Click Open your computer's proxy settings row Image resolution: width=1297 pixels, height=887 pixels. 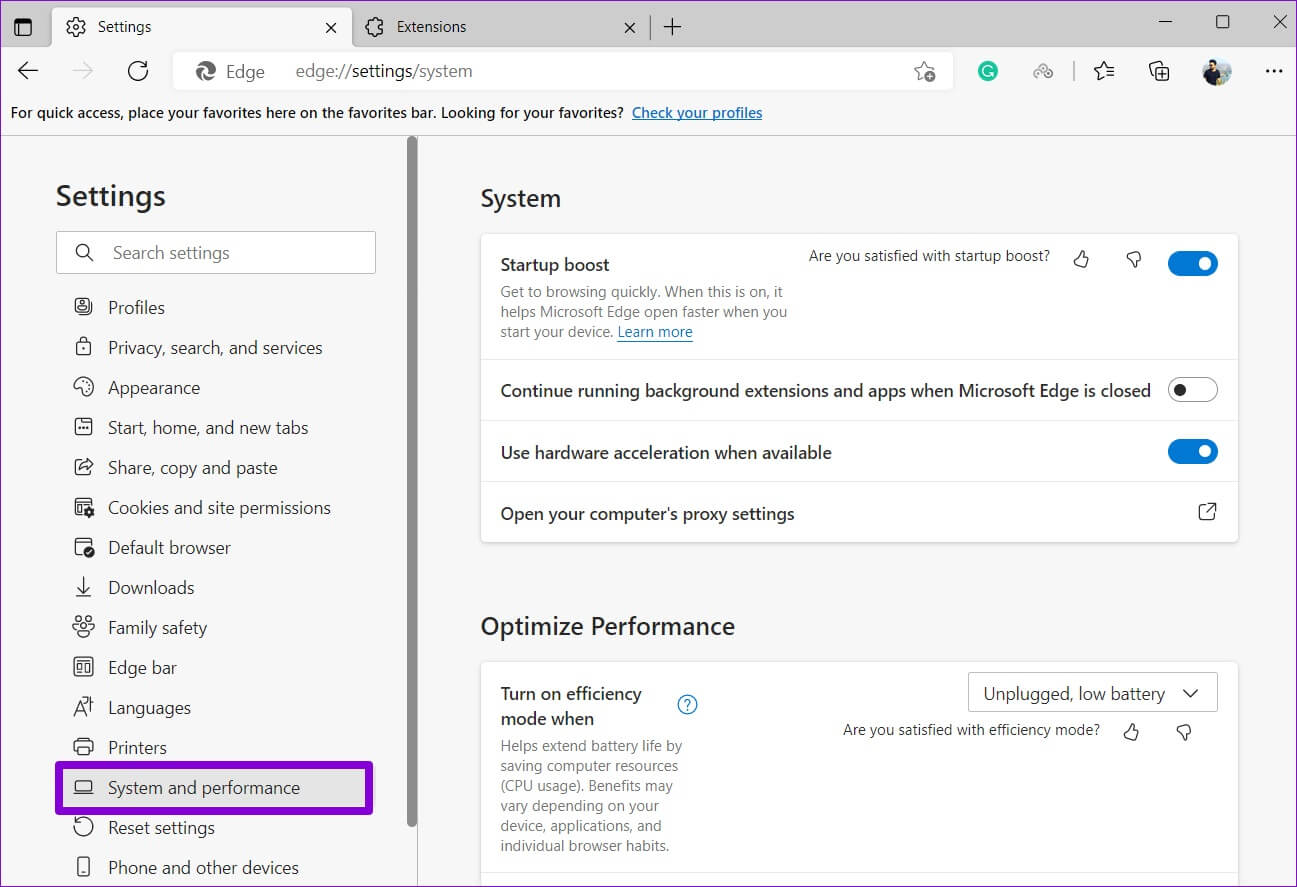[859, 513]
